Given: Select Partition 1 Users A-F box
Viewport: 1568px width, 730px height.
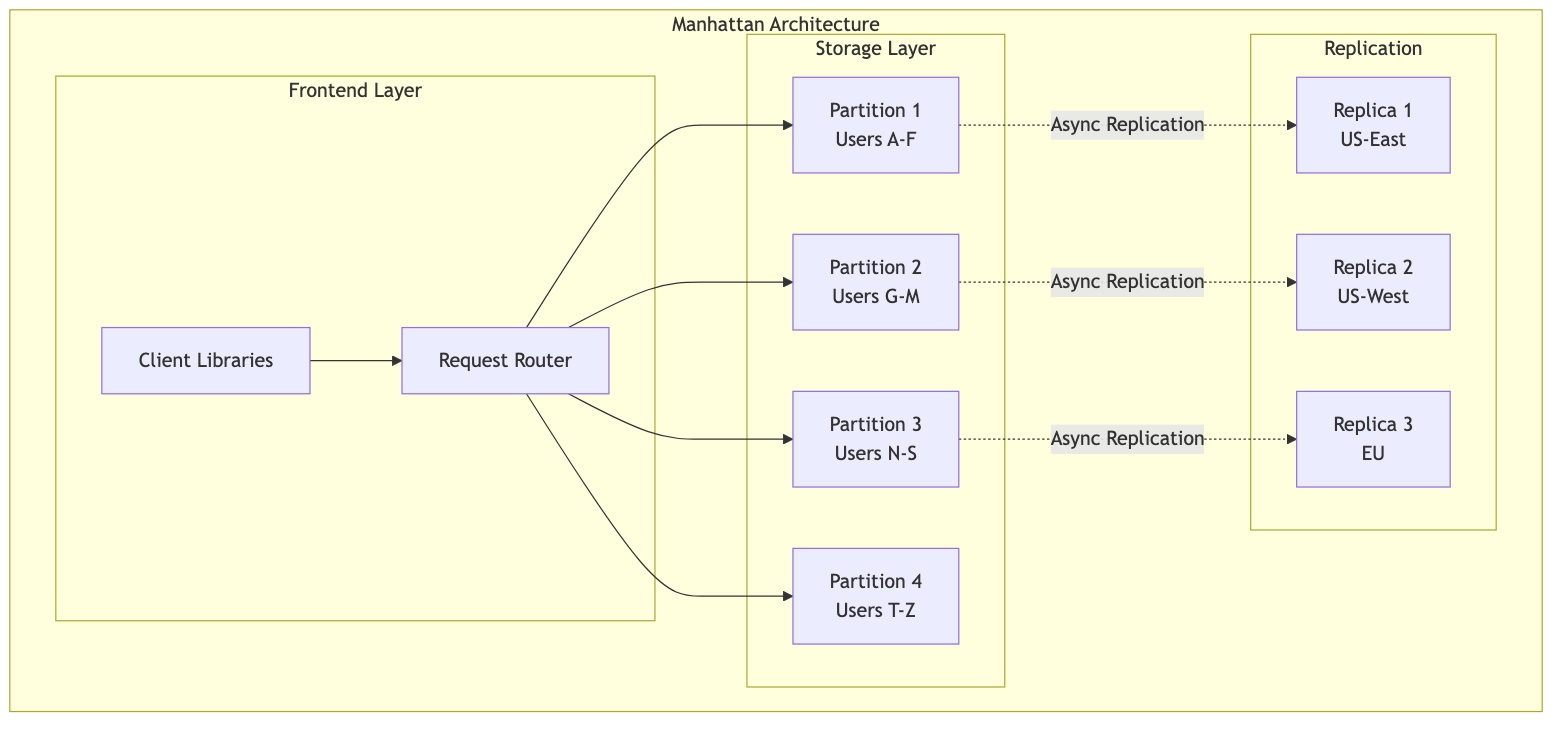Looking at the screenshot, I should click(x=876, y=125).
